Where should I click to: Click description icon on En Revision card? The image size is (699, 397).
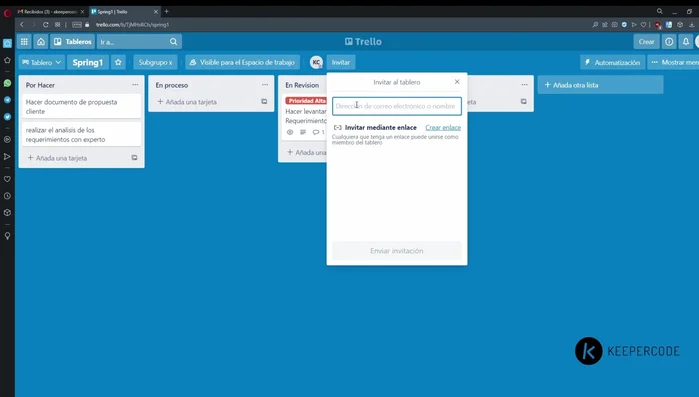tap(303, 132)
